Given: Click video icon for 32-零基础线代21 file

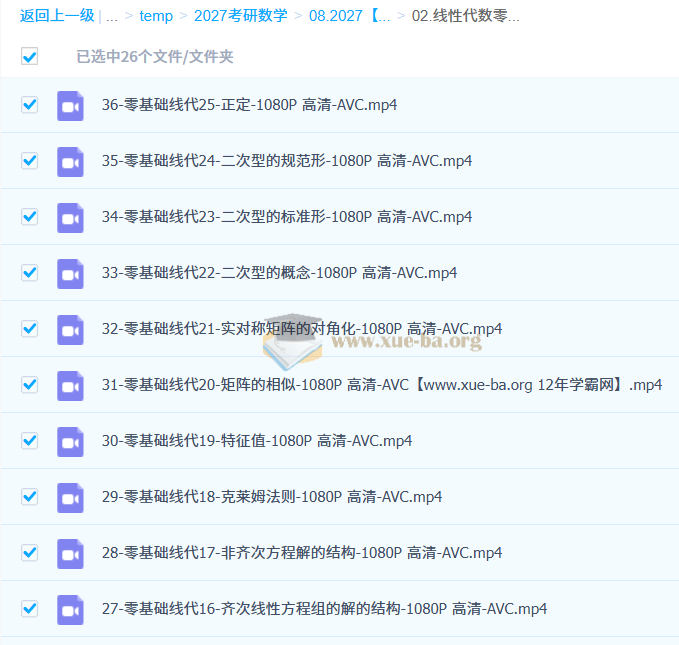Looking at the screenshot, I should (x=69, y=329).
